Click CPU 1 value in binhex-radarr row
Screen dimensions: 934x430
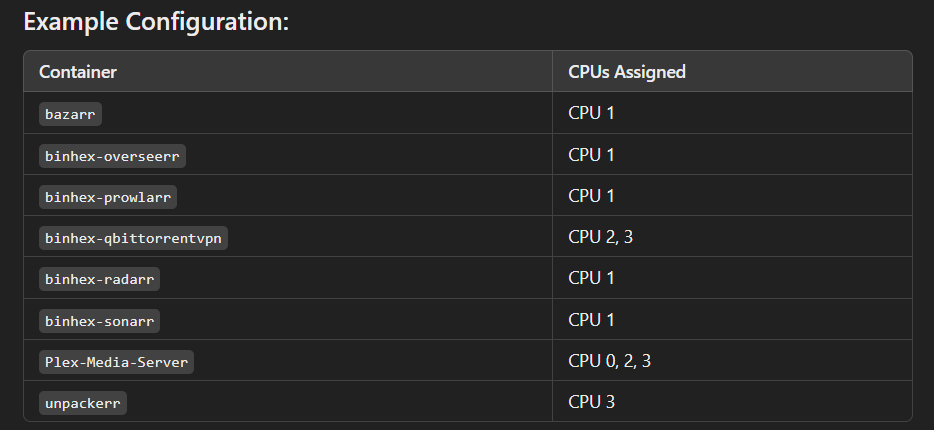pos(591,278)
